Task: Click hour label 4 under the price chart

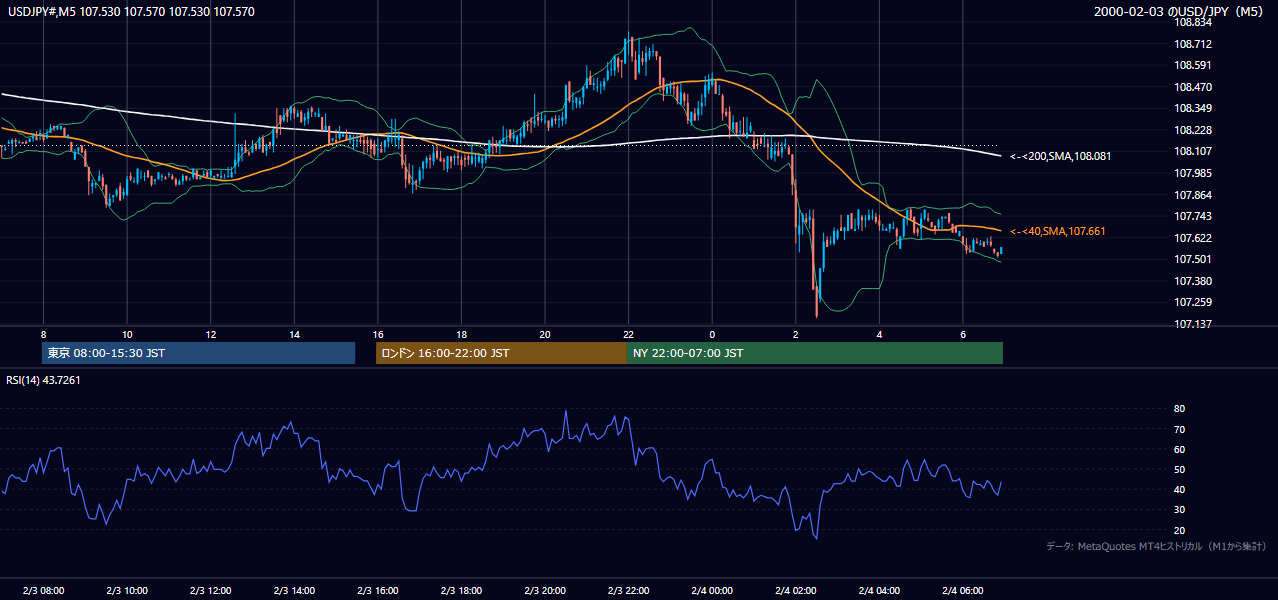Action: coord(879,334)
